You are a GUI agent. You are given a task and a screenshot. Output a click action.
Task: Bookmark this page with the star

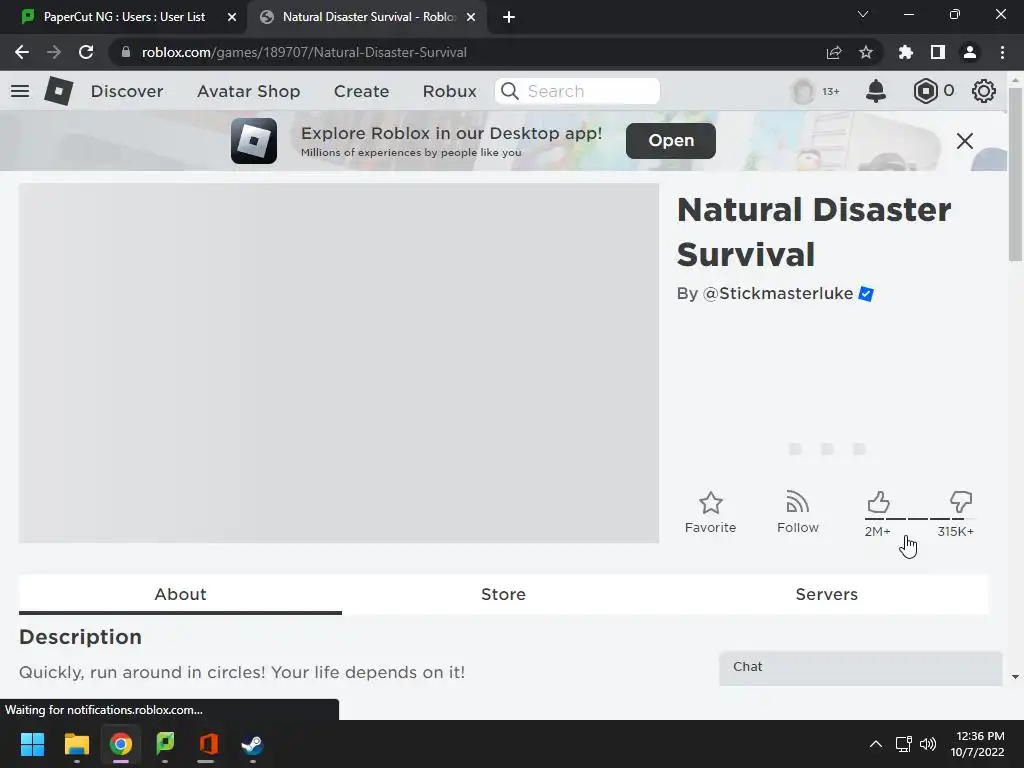click(x=866, y=52)
